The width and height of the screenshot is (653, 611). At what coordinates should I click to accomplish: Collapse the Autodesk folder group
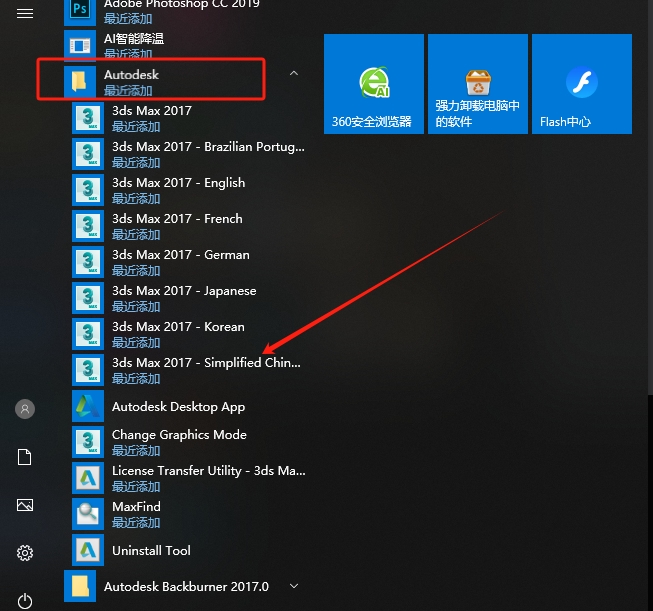click(292, 74)
